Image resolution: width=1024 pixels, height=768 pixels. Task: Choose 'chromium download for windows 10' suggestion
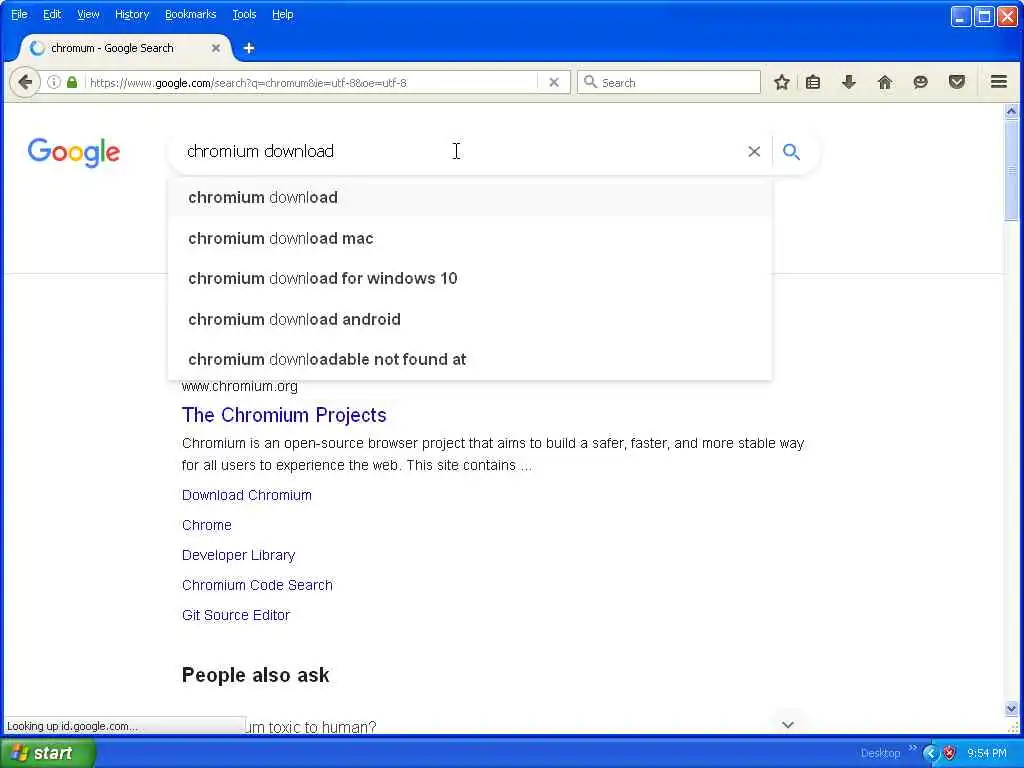470,278
